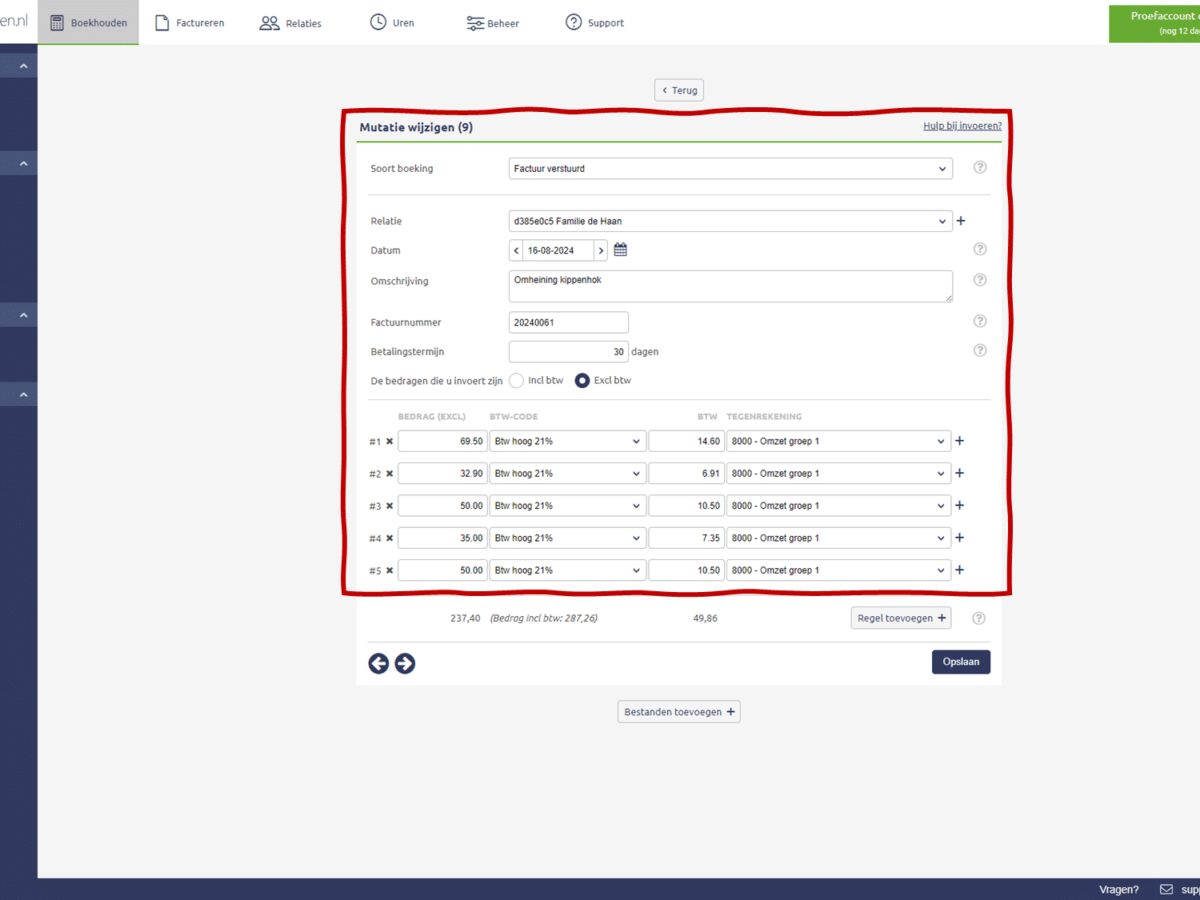This screenshot has height=900, width=1200.
Task: Step date forward with the next-day arrow
Action: 601,250
